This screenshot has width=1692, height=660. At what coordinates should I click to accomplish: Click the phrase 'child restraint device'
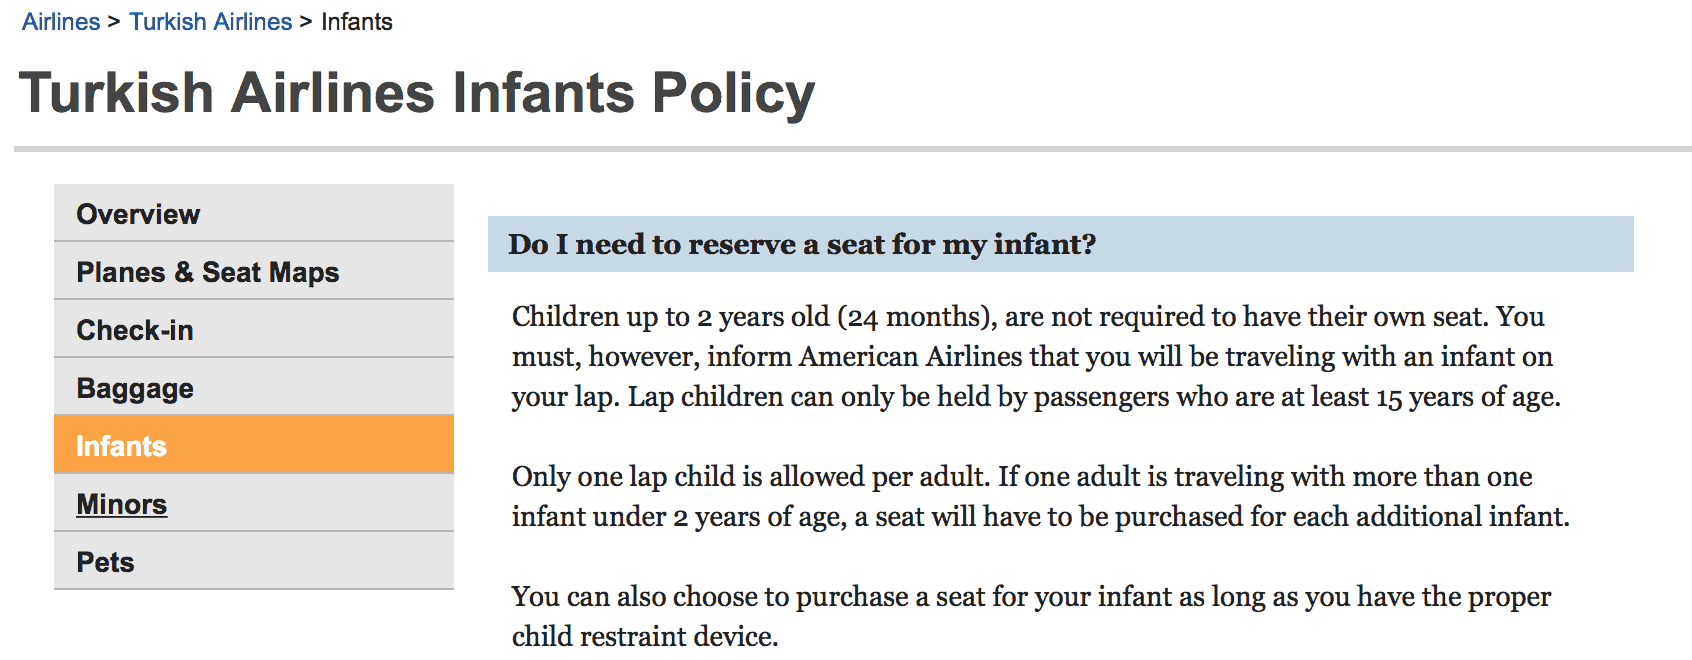coord(643,637)
